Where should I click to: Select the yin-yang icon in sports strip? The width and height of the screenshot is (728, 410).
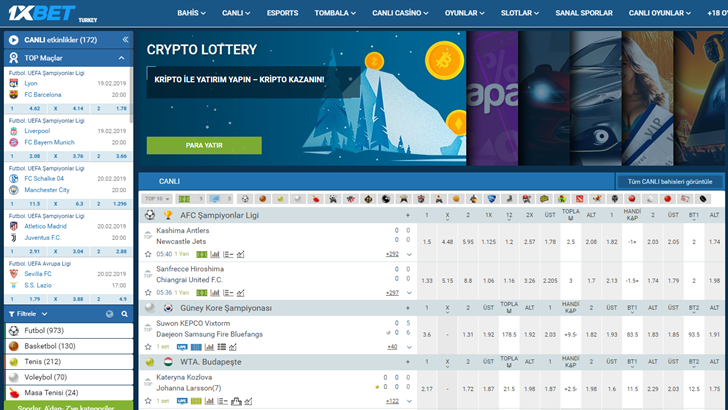[x=386, y=199]
